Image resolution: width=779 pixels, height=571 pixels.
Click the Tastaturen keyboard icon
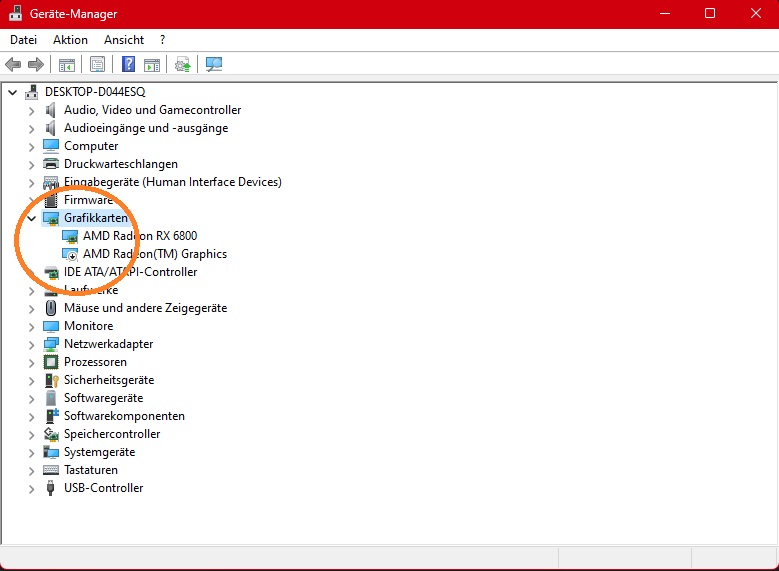coord(51,470)
